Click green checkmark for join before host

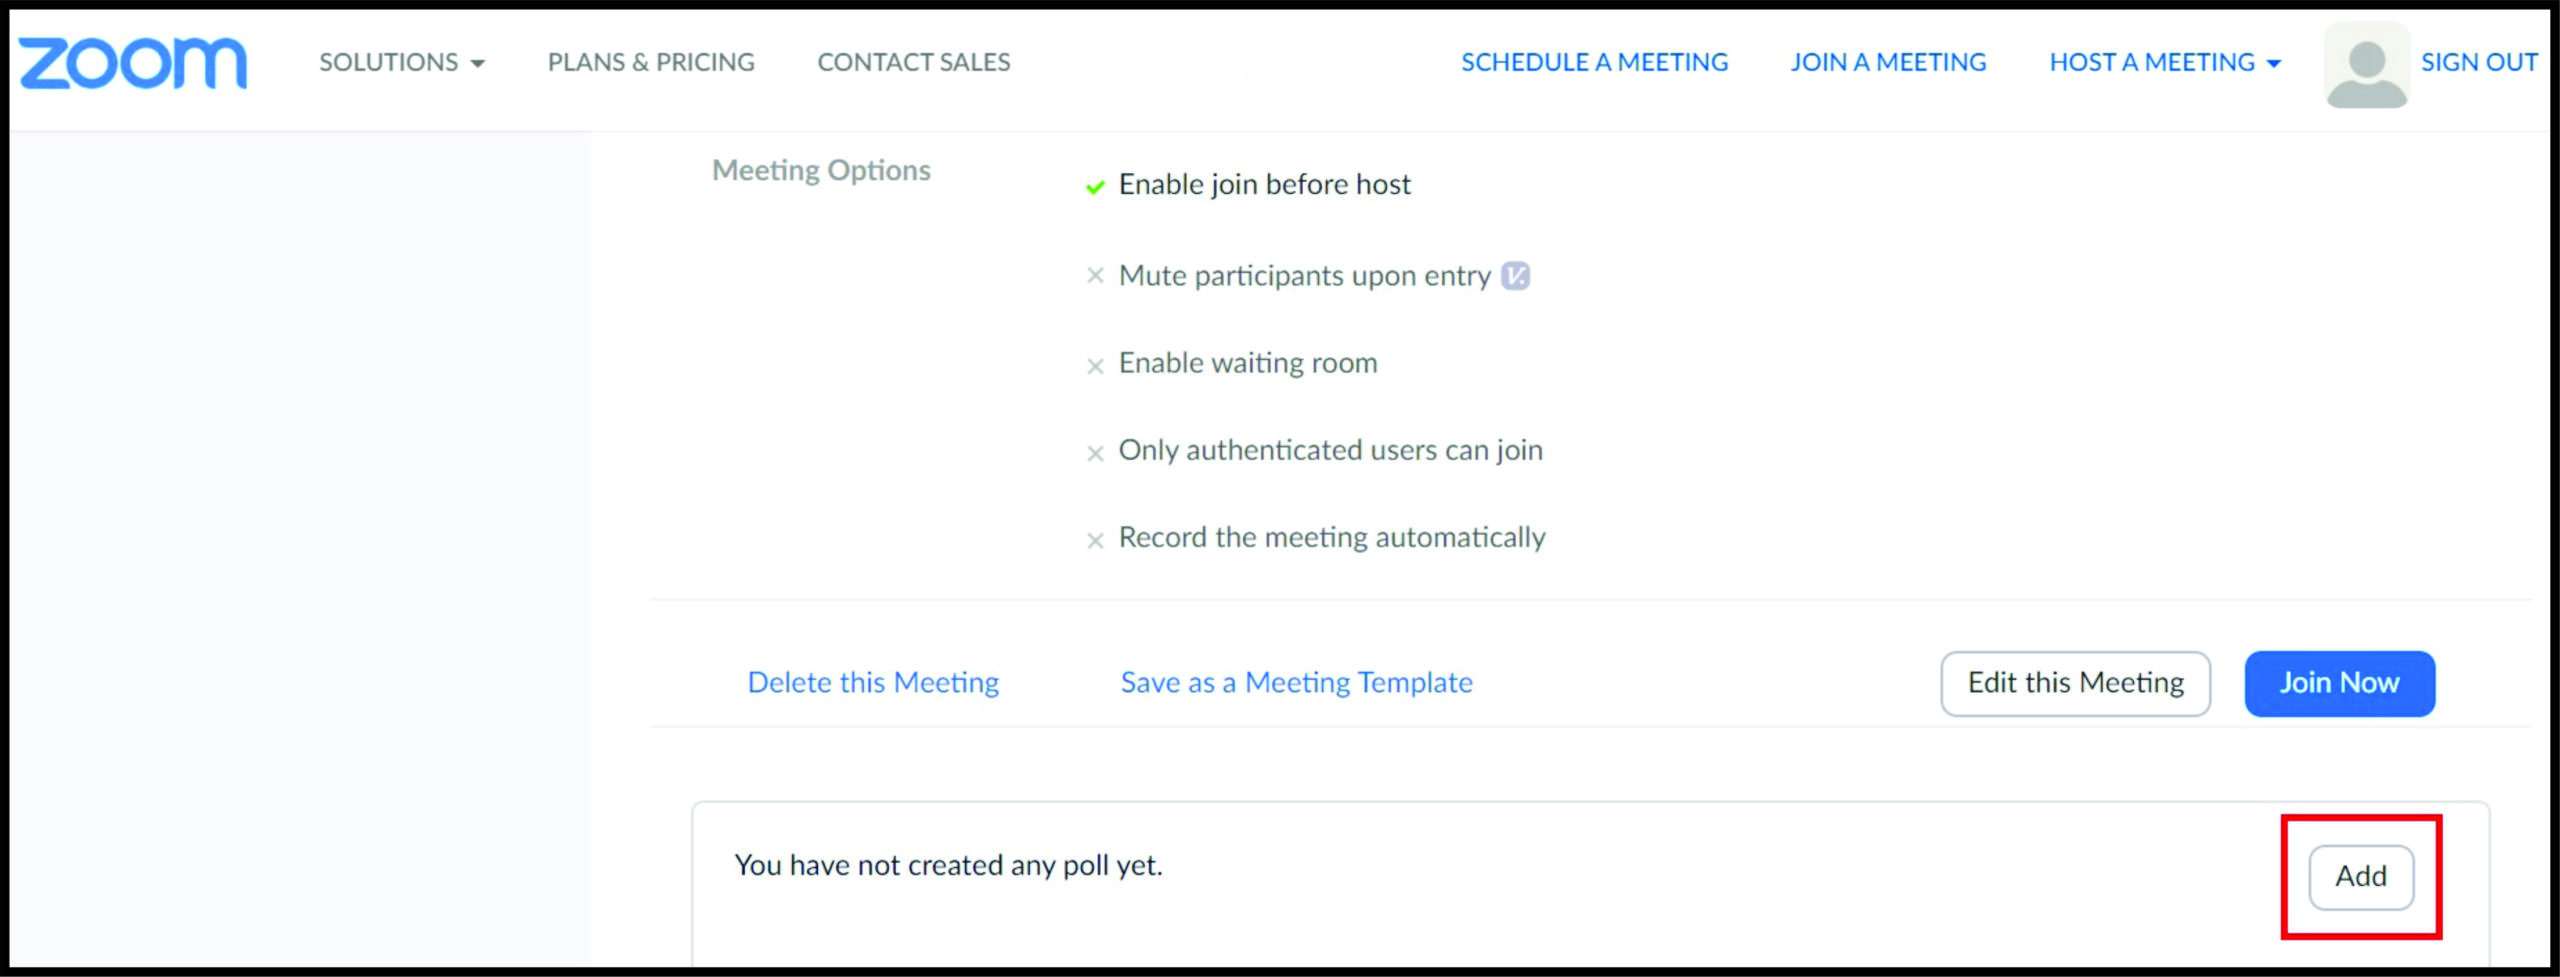tap(1095, 187)
